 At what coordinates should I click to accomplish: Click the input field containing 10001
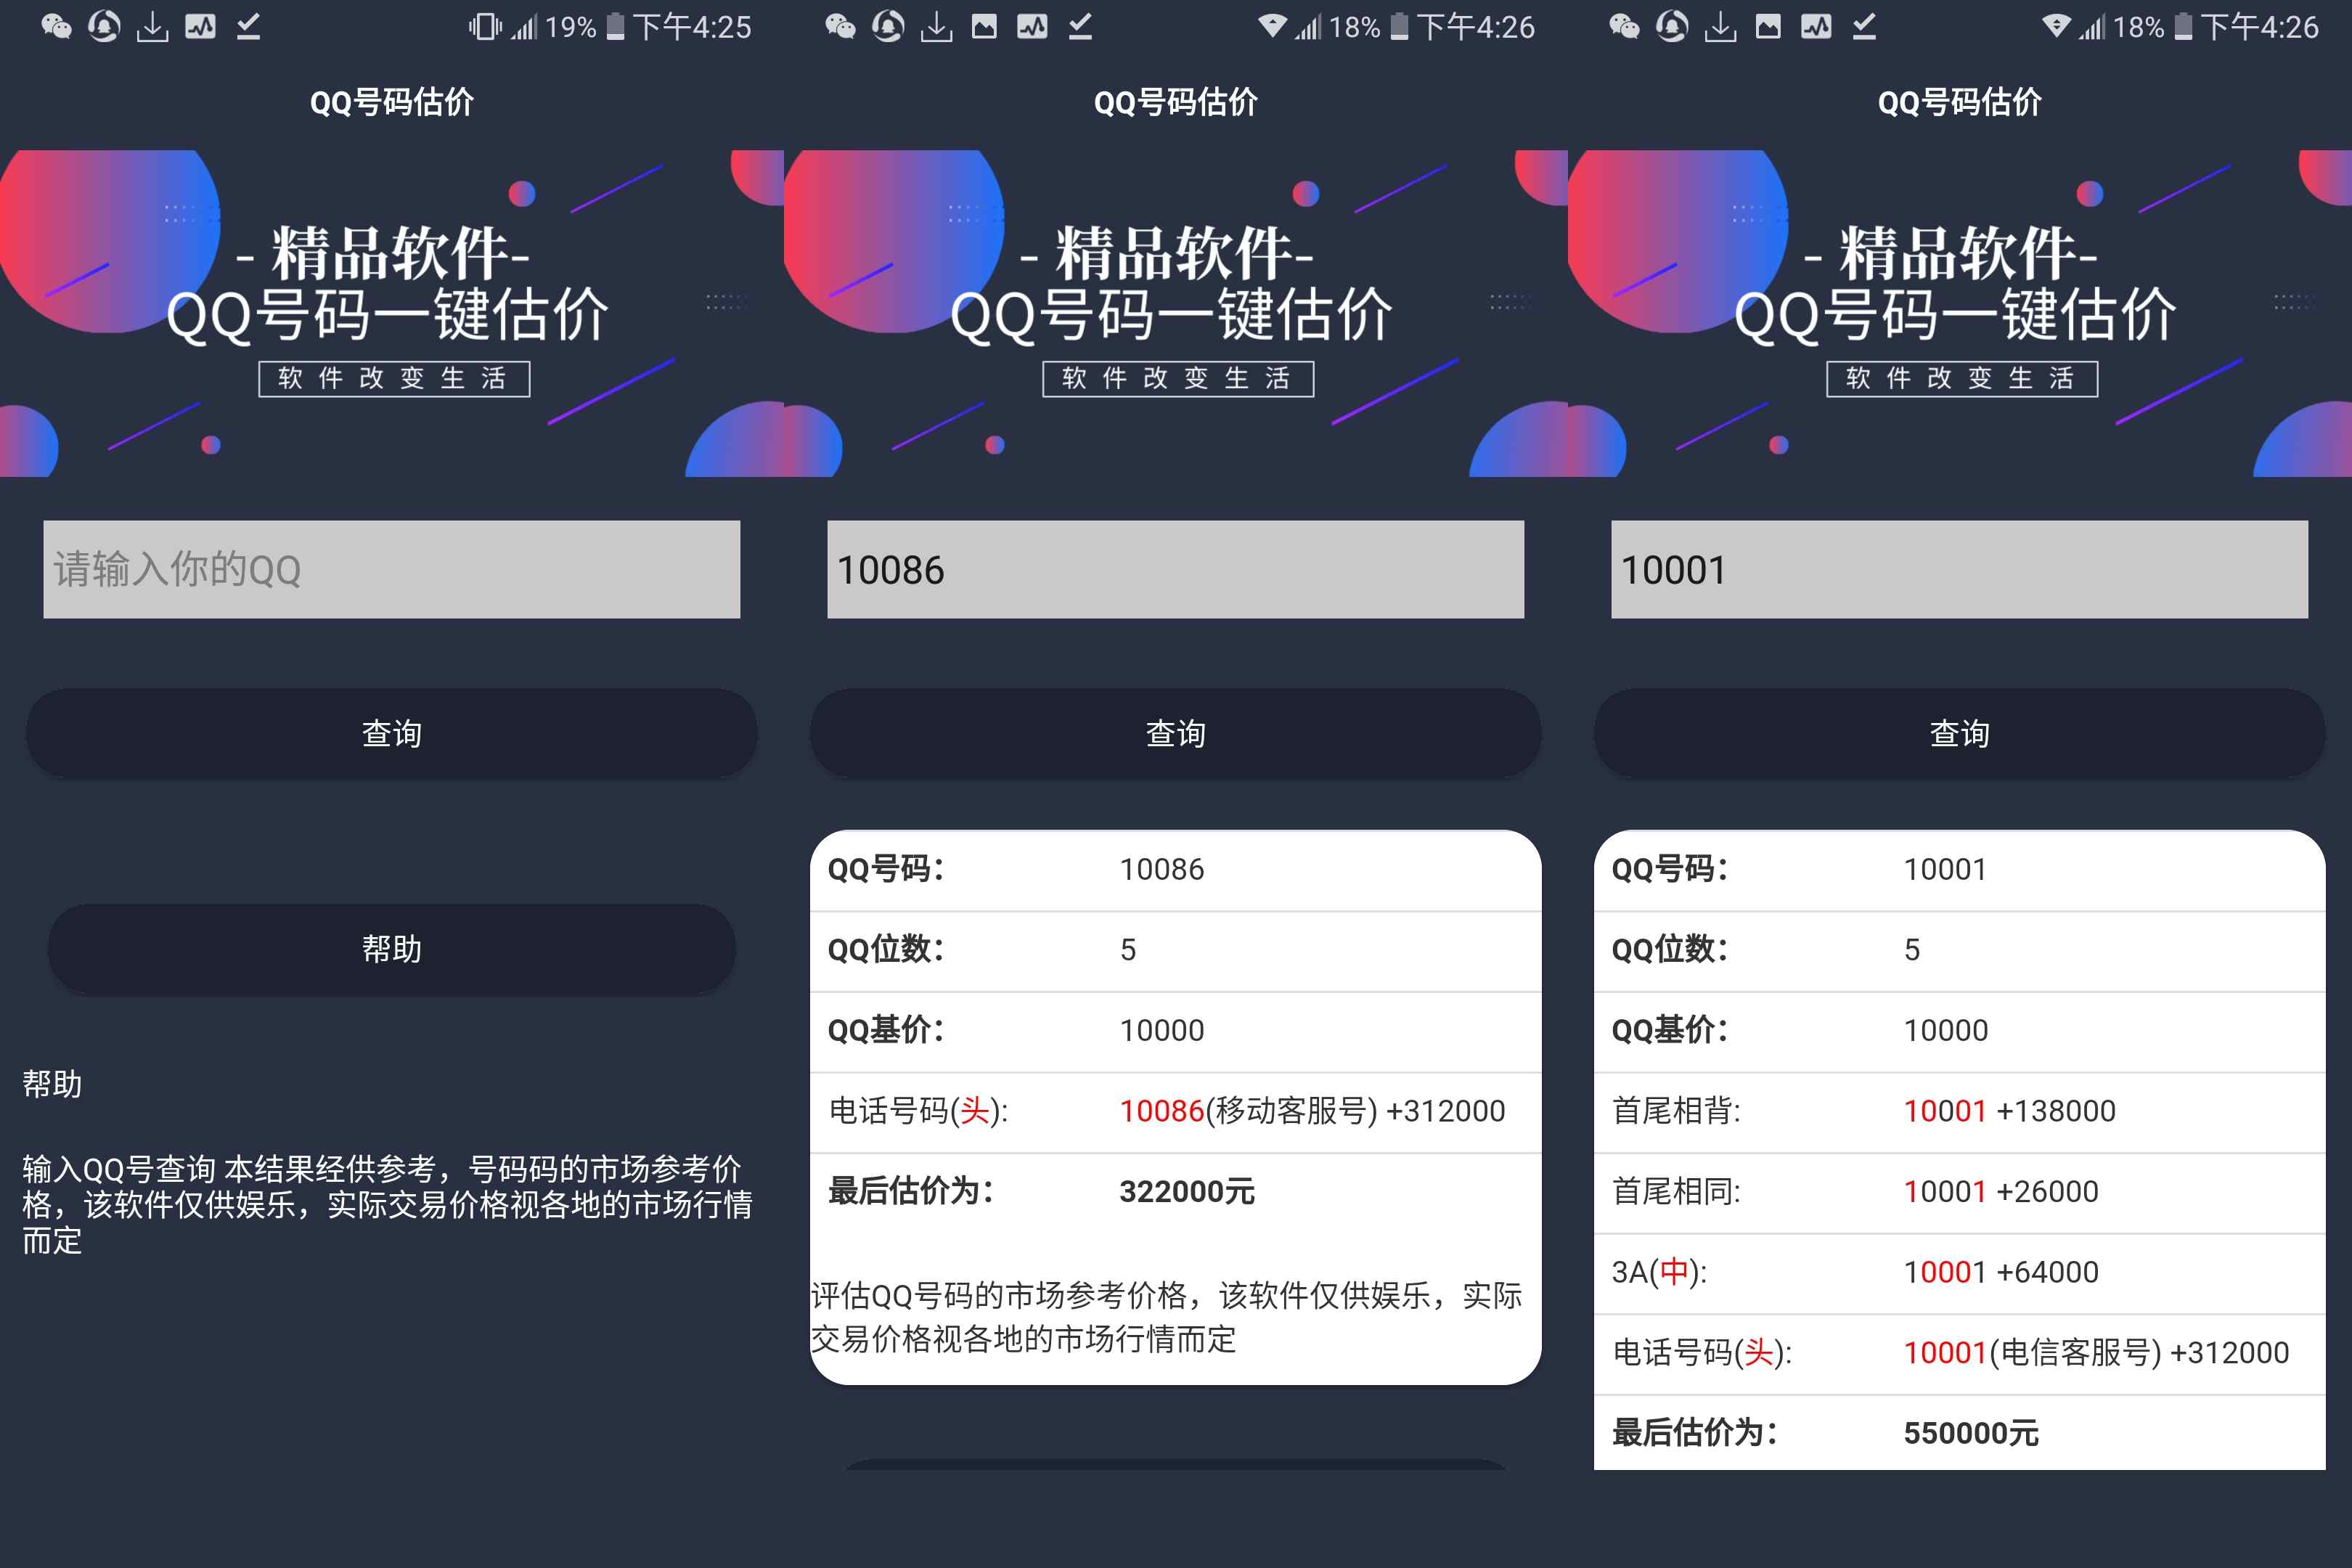[1959, 569]
